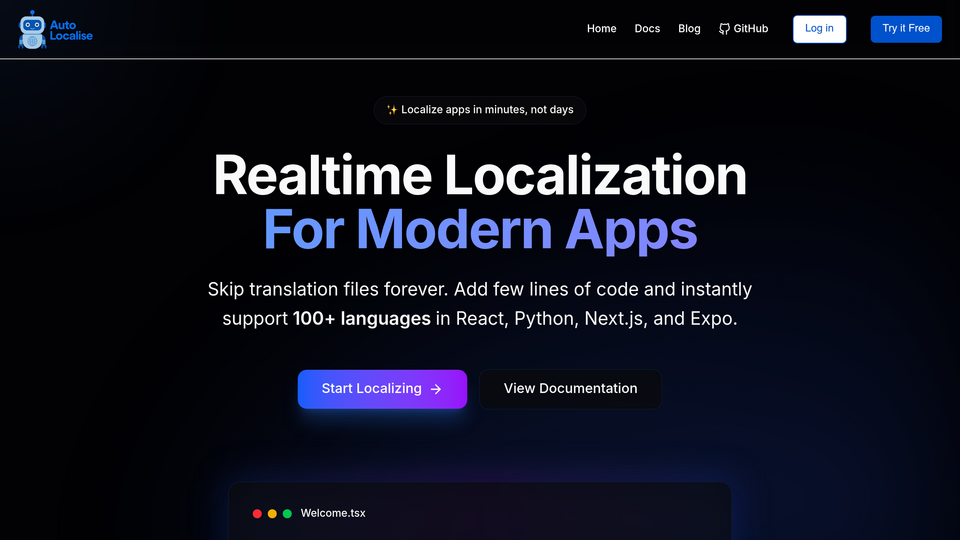Viewport: 960px width, 540px height.
Task: Go to the Blog page
Action: 689,29
